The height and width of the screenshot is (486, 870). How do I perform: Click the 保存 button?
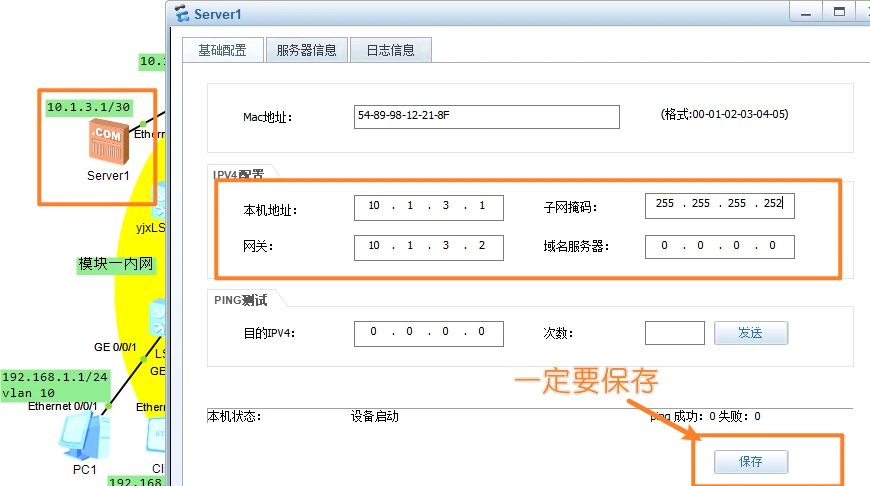tap(750, 462)
